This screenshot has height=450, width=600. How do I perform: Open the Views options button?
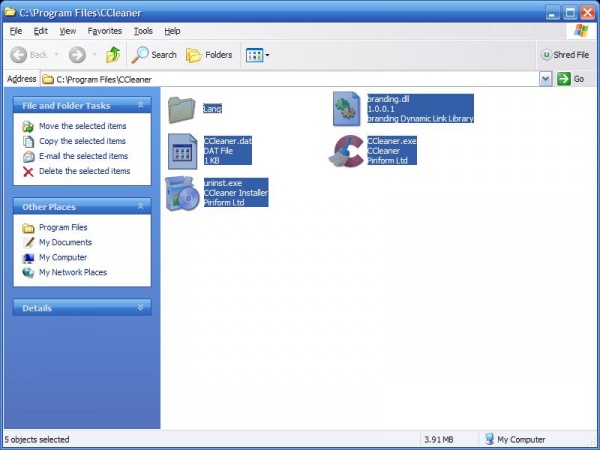click(258, 55)
